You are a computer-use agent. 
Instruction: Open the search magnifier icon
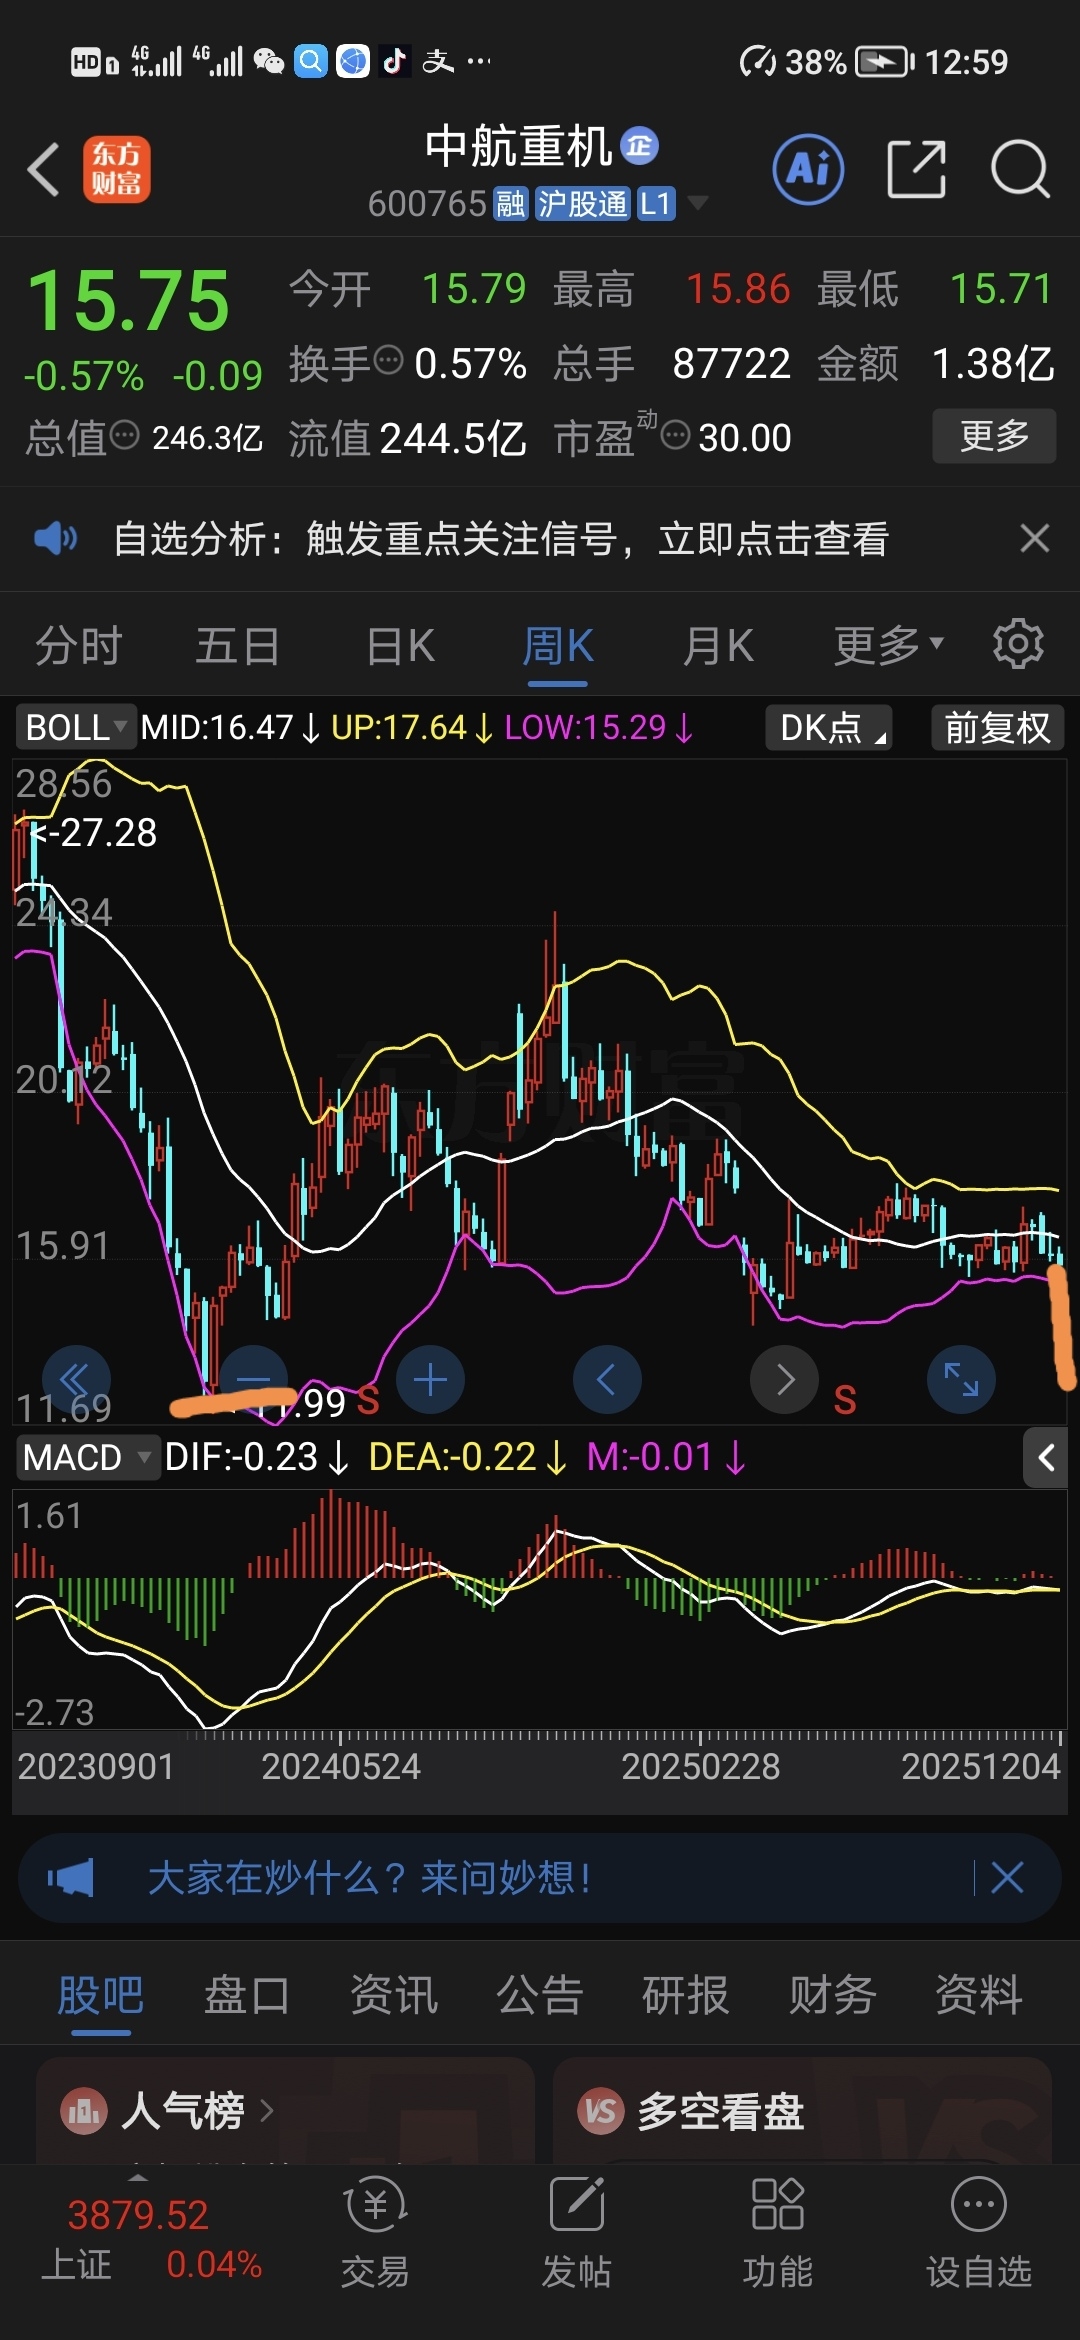click(1020, 169)
